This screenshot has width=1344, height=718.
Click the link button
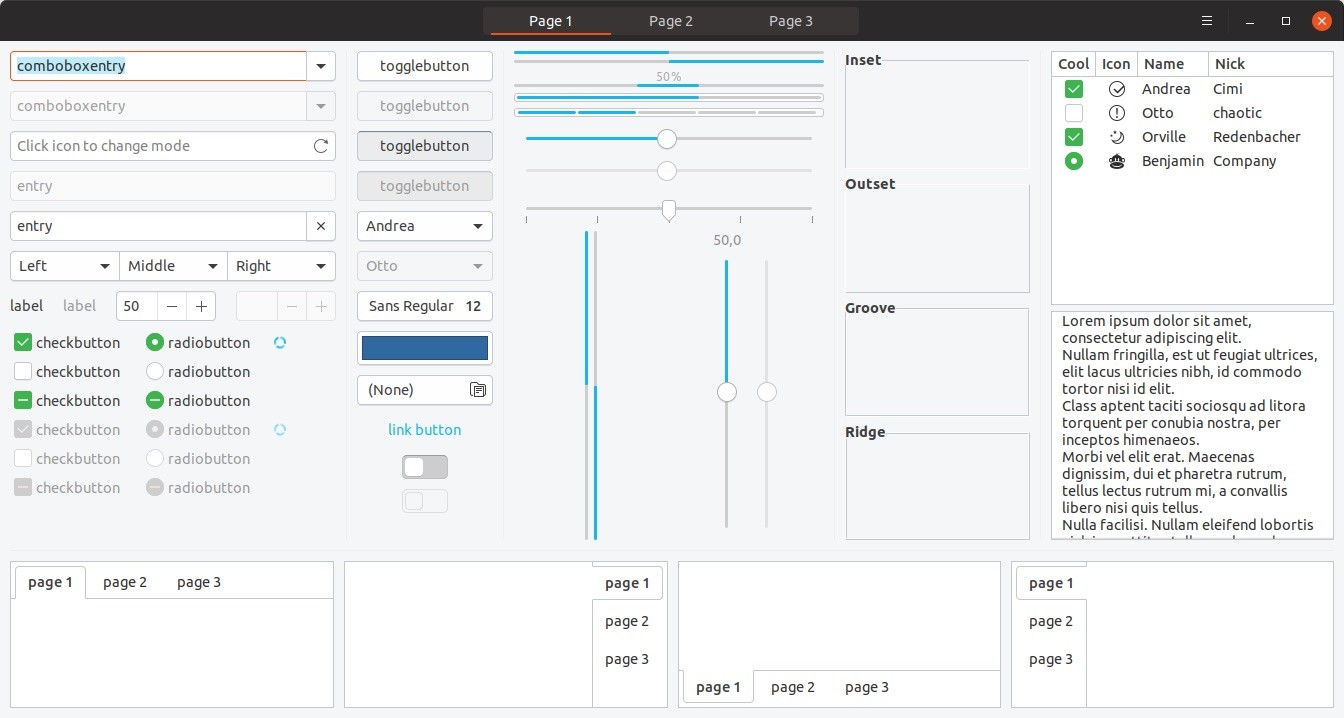coord(425,430)
